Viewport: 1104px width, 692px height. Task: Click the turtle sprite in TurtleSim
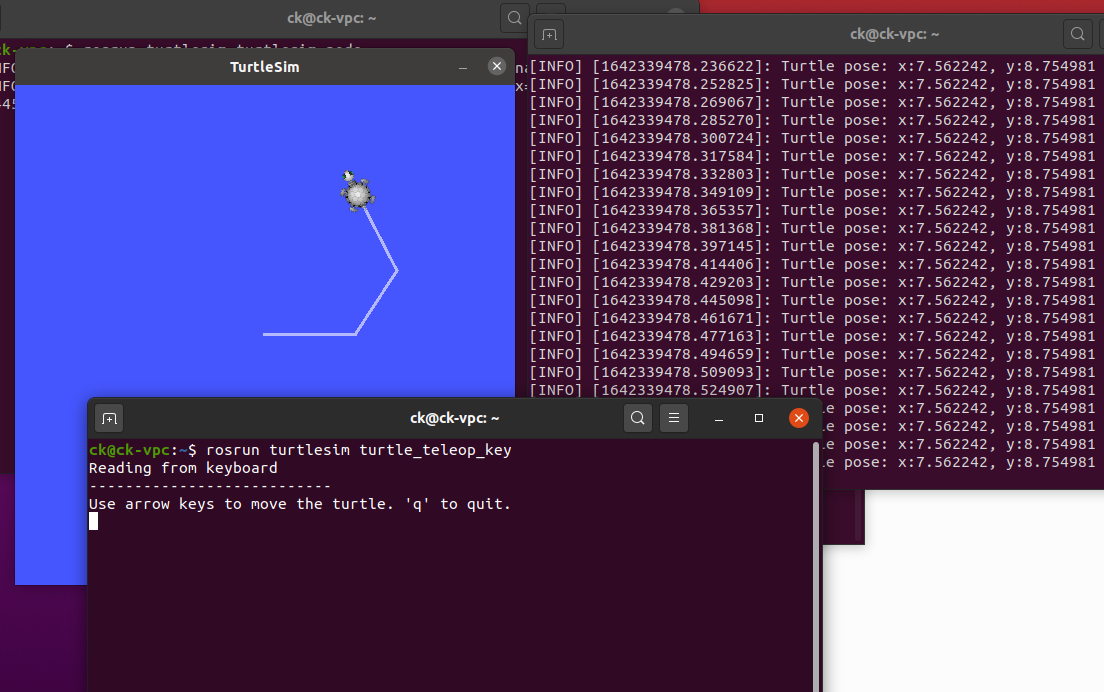(356, 191)
